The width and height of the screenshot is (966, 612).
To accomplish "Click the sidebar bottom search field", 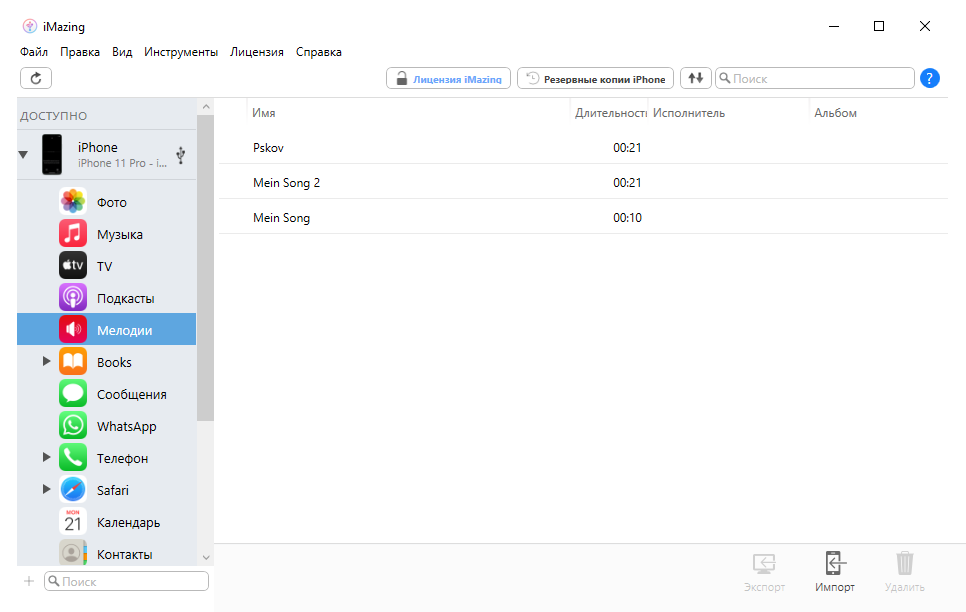I will pos(126,581).
